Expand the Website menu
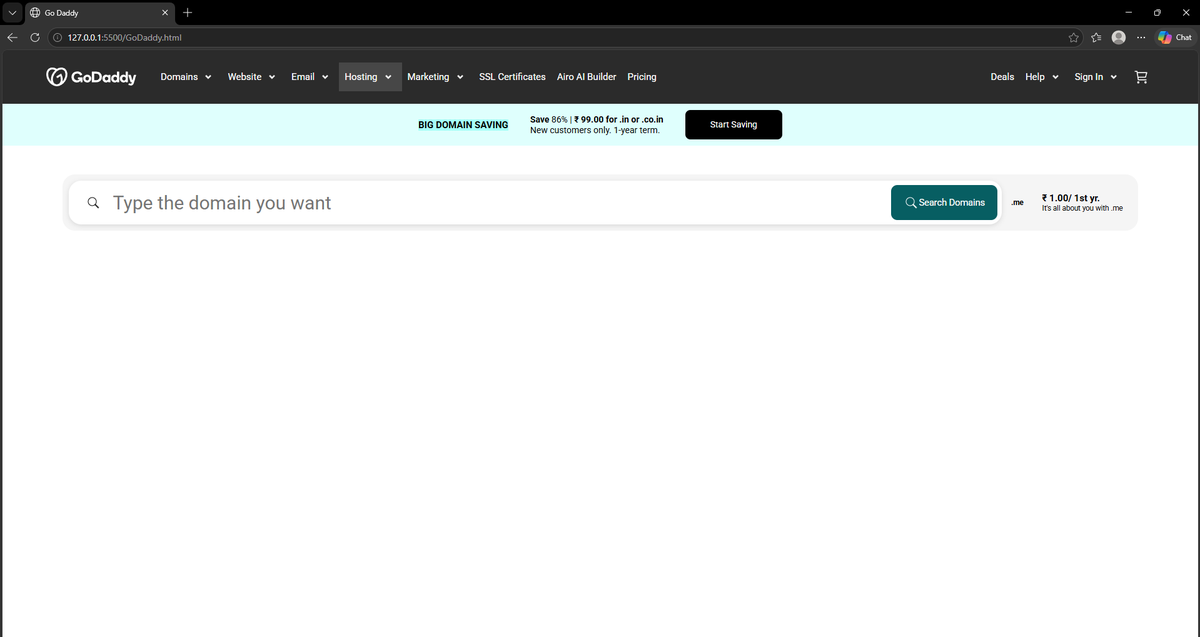1200x637 pixels. tap(251, 77)
